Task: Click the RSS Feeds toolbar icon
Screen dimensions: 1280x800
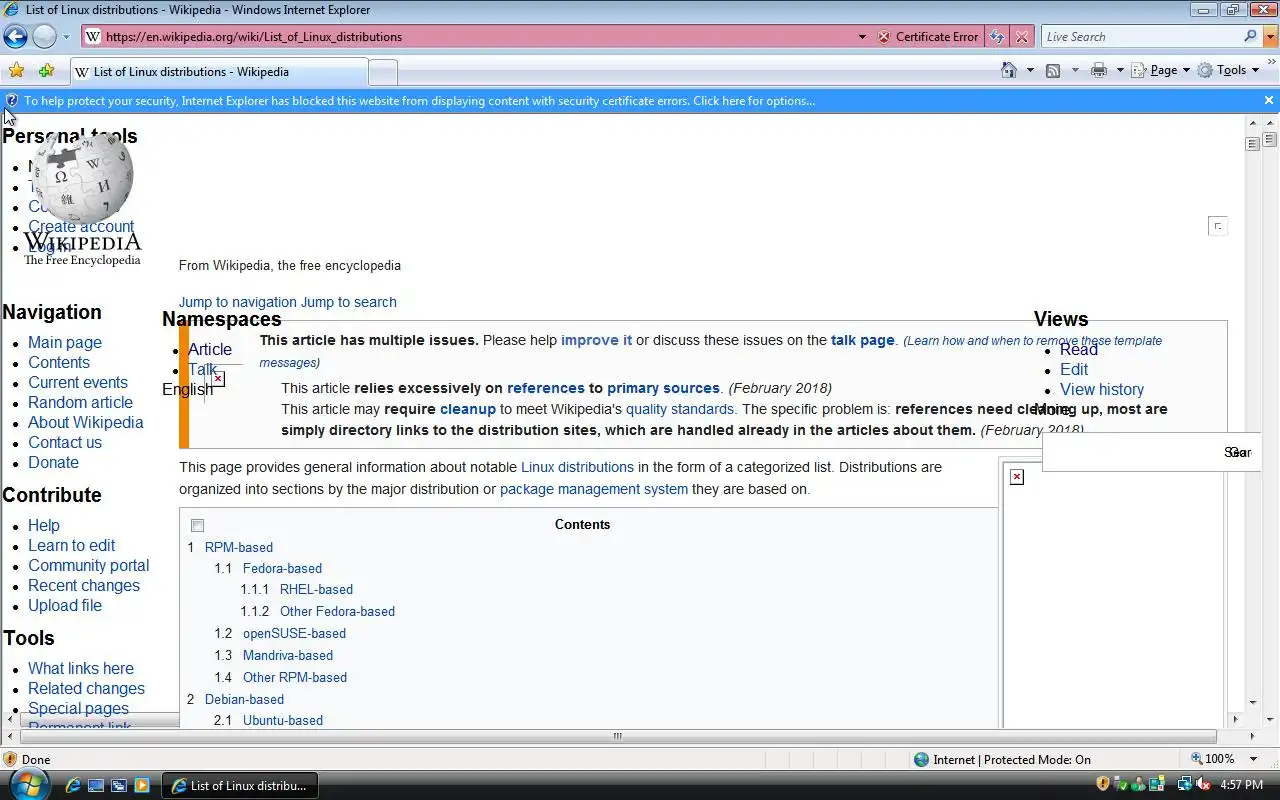Action: 1053,70
